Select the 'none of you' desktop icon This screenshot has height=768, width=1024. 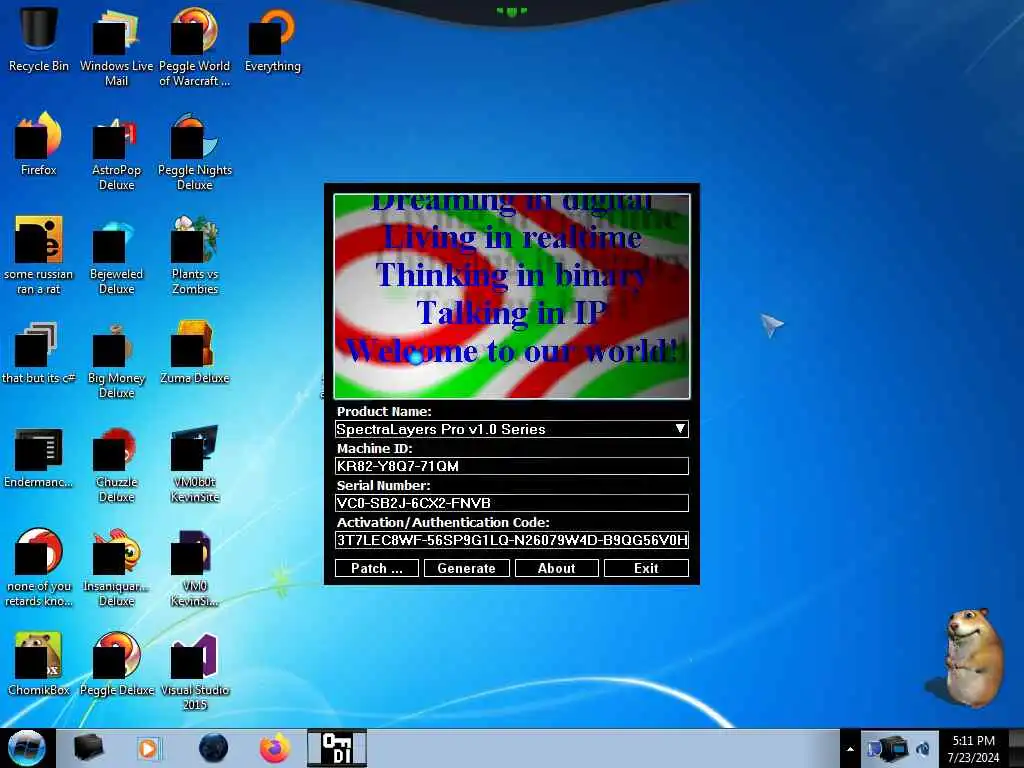point(39,568)
